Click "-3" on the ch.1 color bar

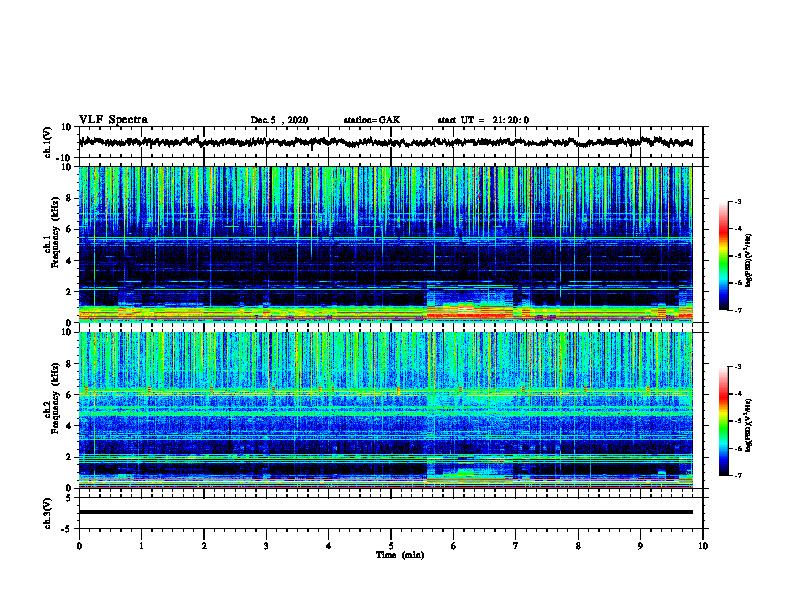click(738, 202)
